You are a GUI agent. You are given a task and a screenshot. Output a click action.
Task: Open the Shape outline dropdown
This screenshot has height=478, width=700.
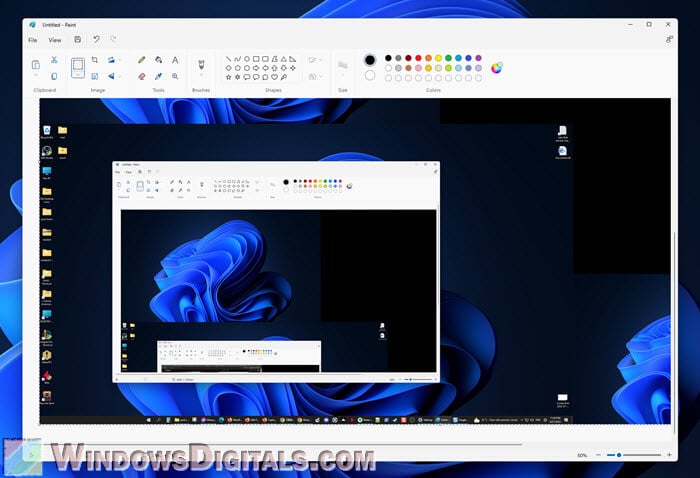click(x=321, y=60)
